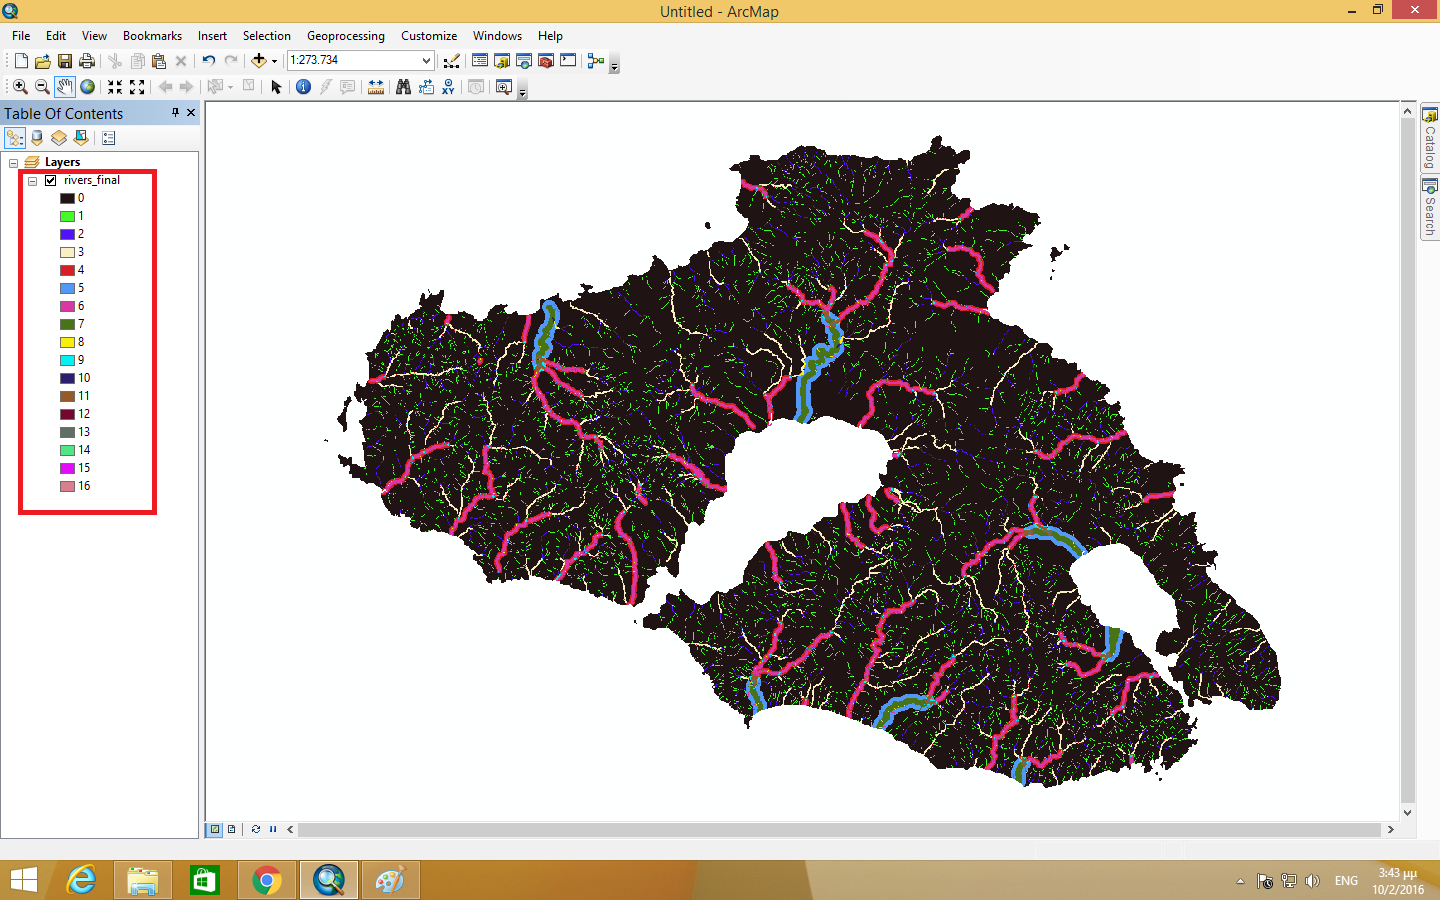Expand the Catalog side tab

click(1430, 138)
